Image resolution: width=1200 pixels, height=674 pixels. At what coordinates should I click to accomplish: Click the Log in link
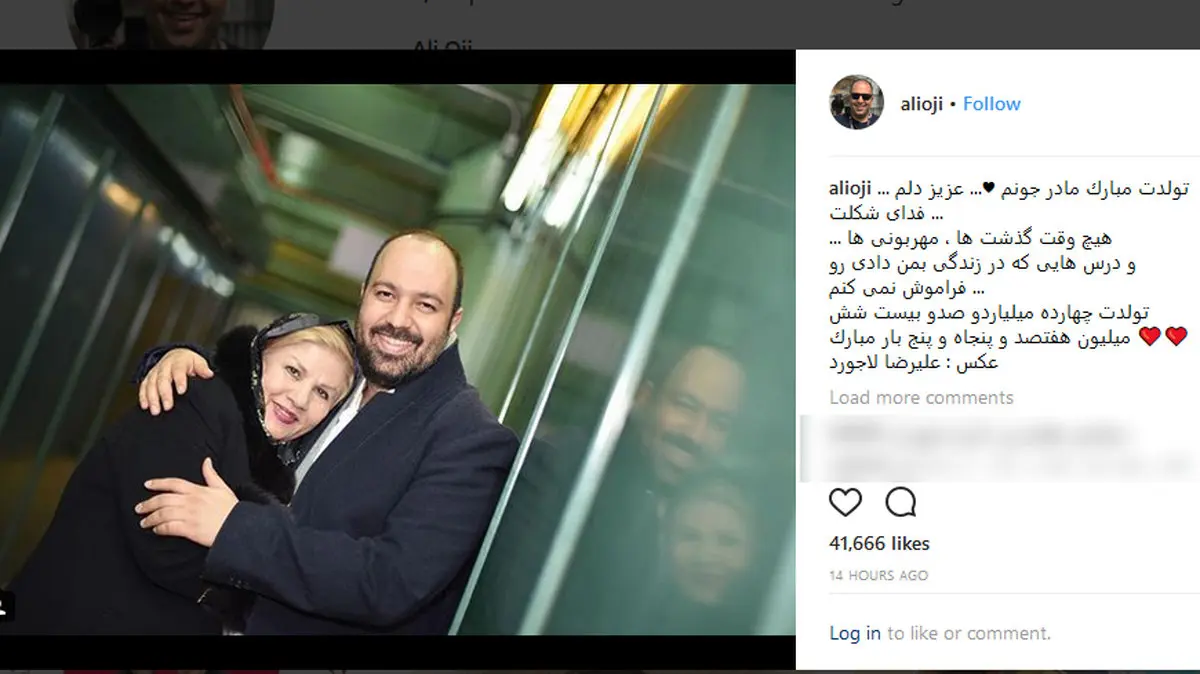855,633
